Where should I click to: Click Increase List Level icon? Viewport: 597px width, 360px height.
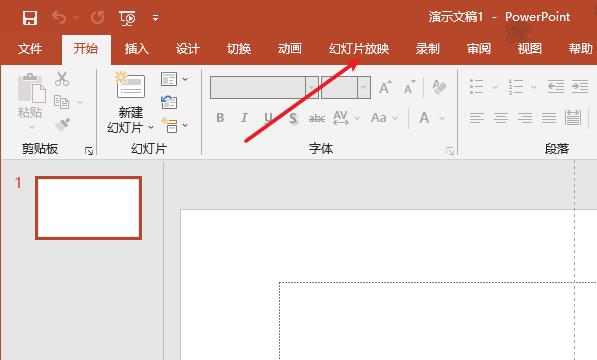pos(580,87)
